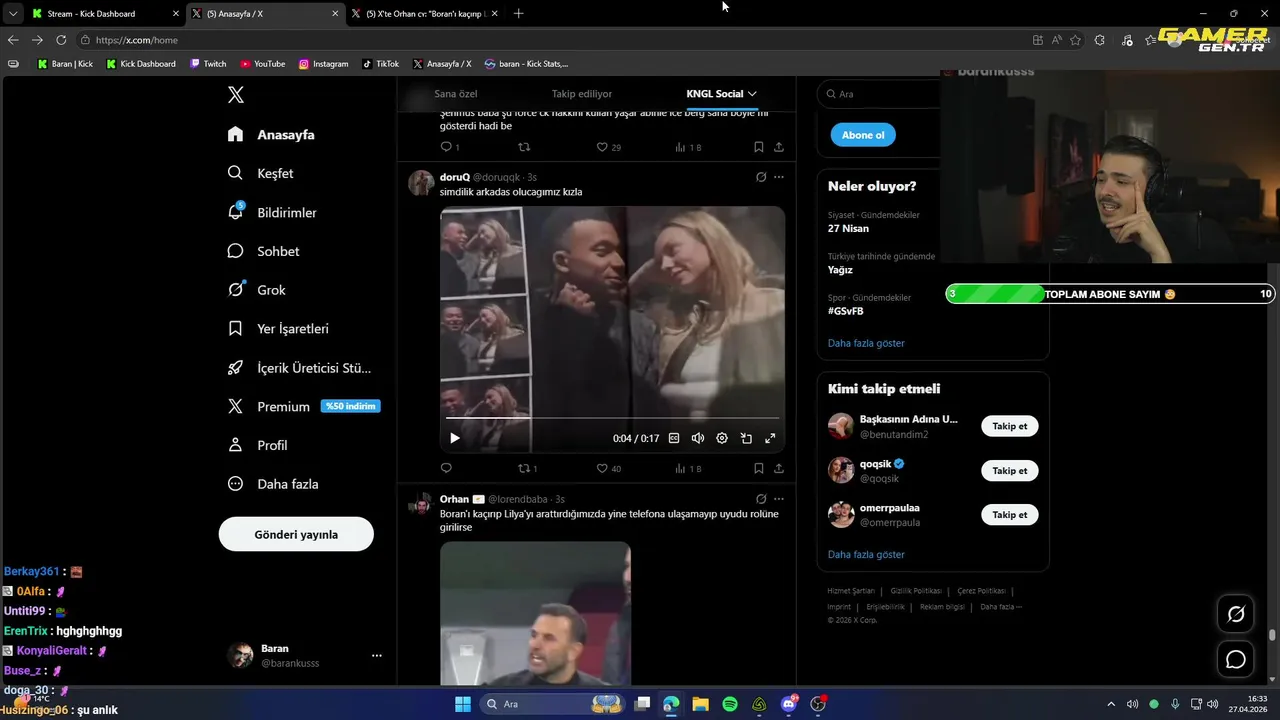The height and width of the screenshot is (720, 1280).
Task: Play the doruQ post video
Action: tap(455, 438)
